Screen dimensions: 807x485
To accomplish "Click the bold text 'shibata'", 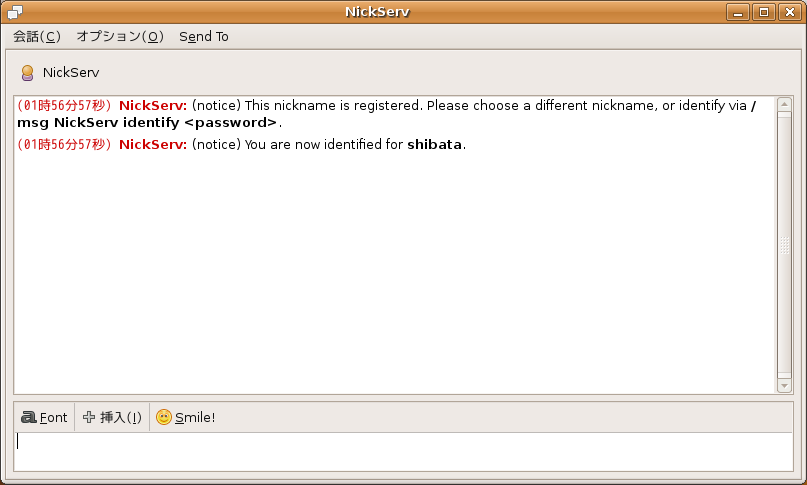I will [434, 145].
